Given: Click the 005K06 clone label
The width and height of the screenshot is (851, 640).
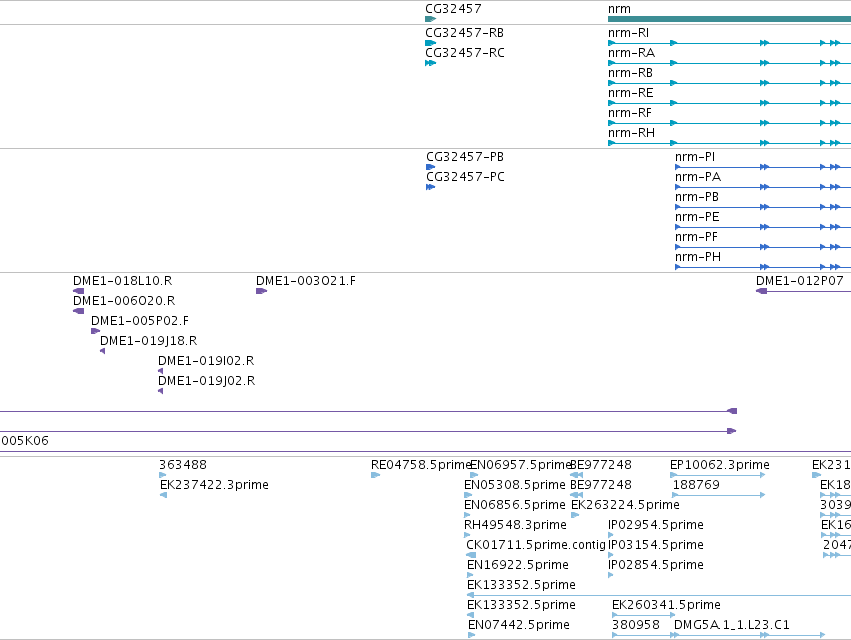Looking at the screenshot, I should click(25, 441).
